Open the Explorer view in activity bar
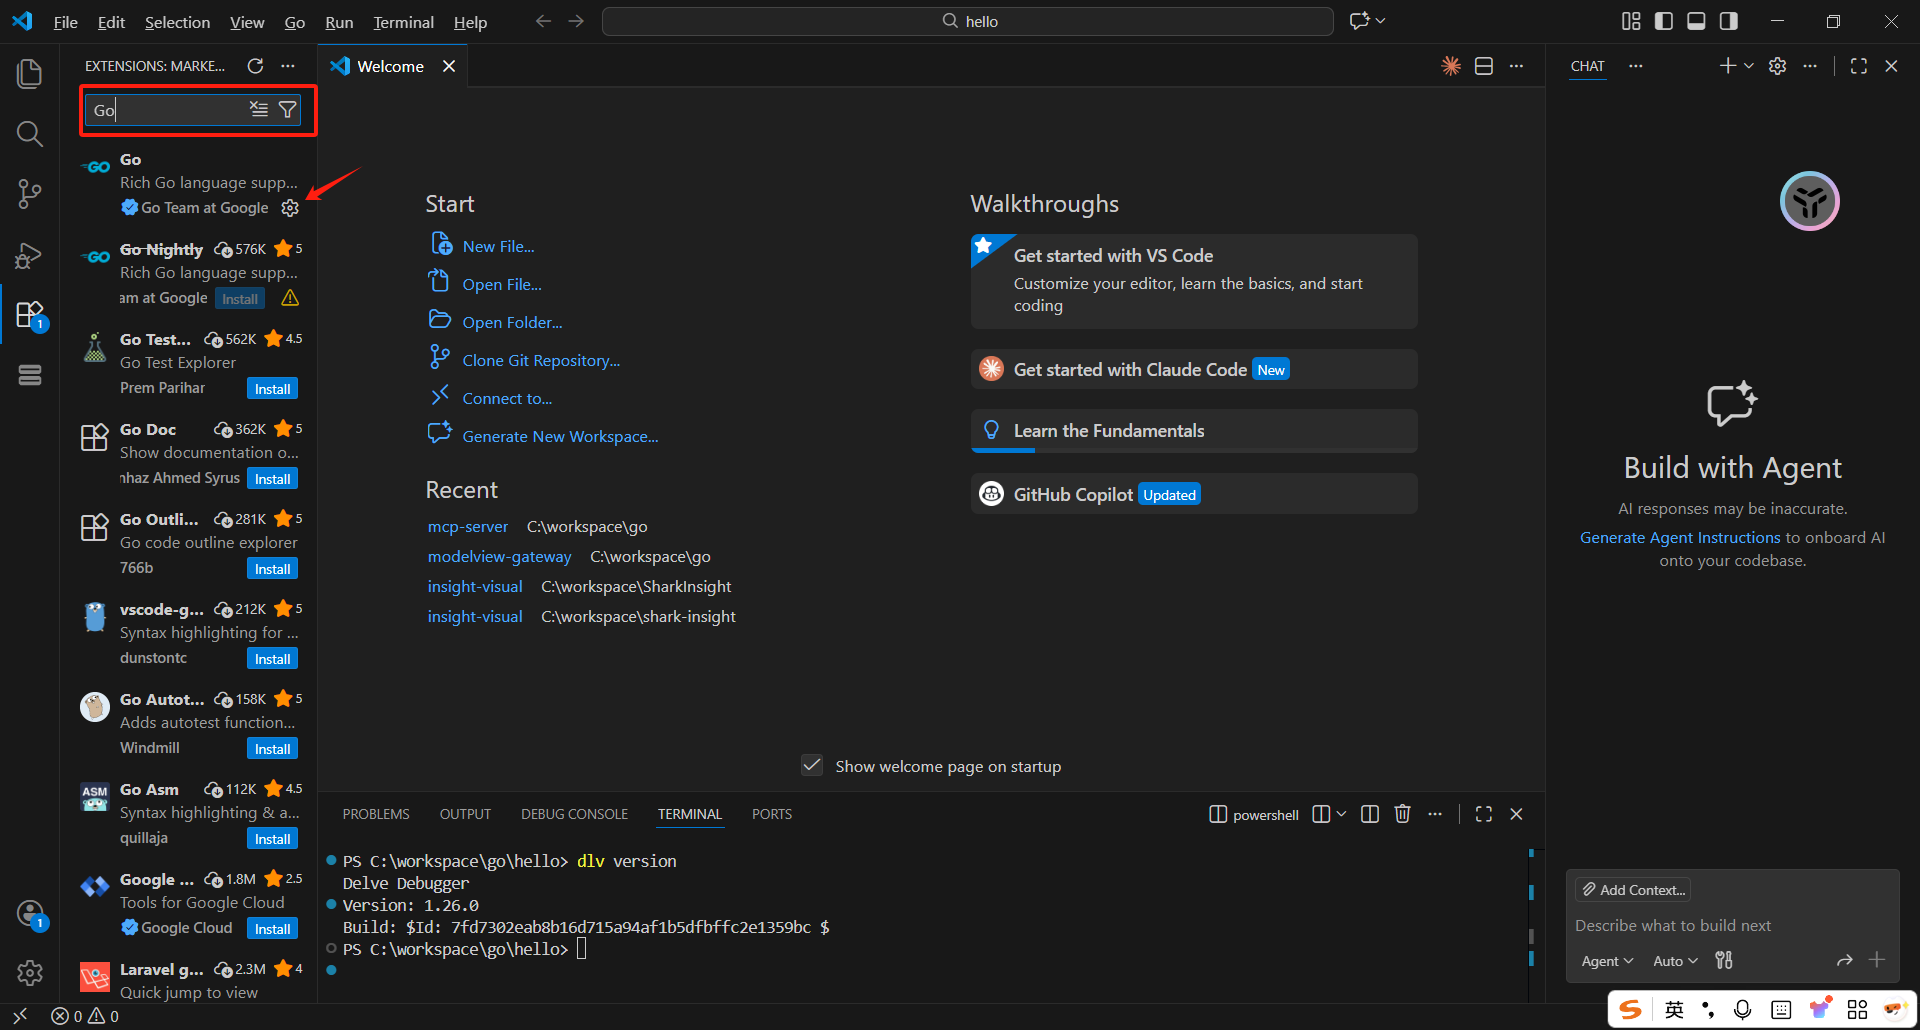This screenshot has height=1030, width=1920. (x=30, y=73)
